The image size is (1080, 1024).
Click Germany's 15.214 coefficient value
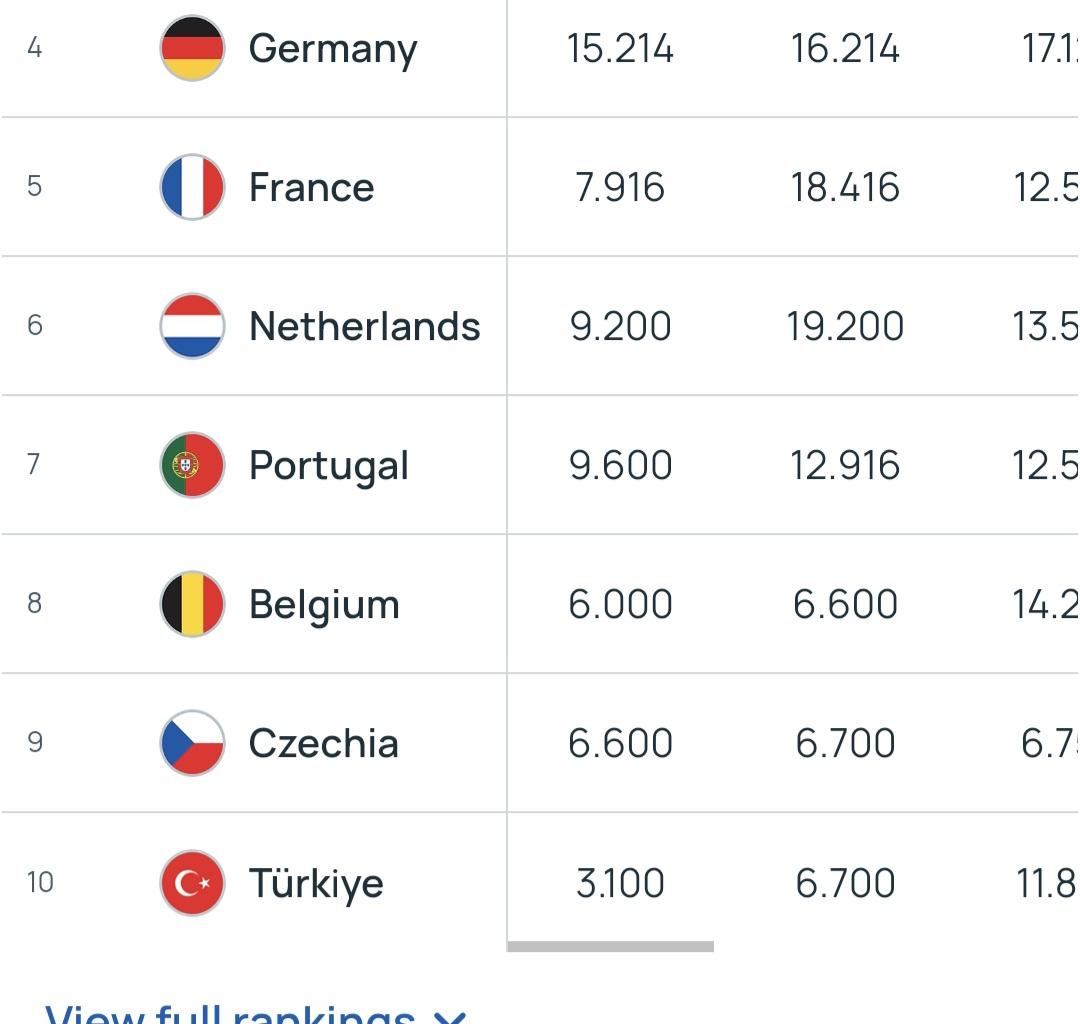click(x=620, y=49)
